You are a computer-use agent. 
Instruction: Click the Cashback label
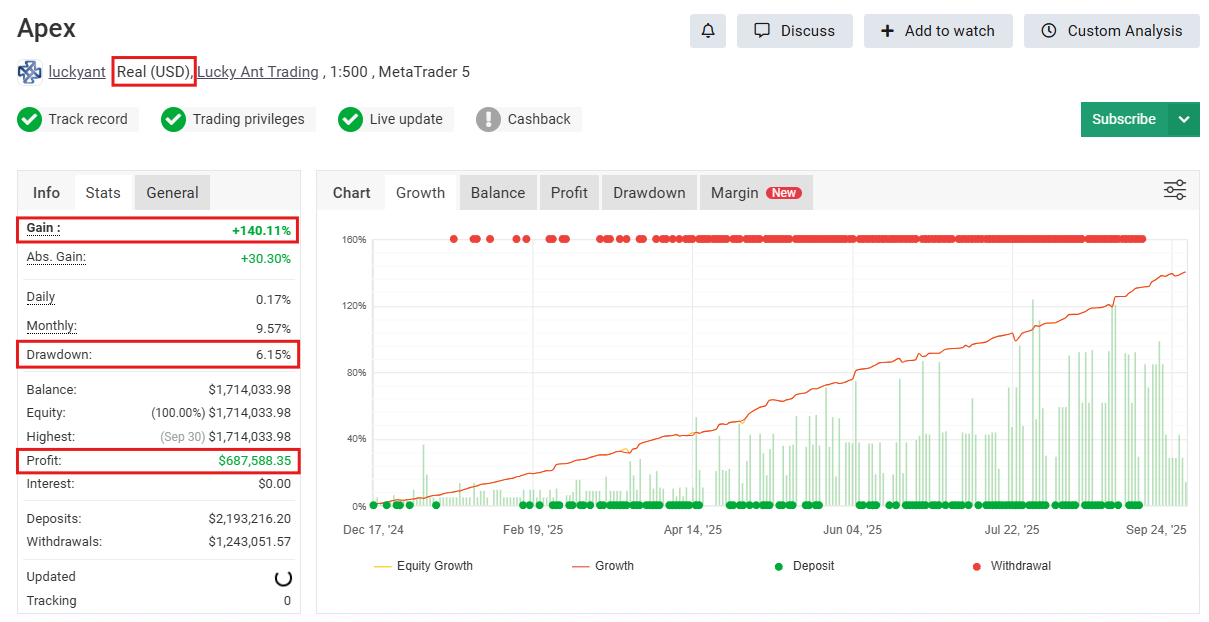click(x=539, y=119)
